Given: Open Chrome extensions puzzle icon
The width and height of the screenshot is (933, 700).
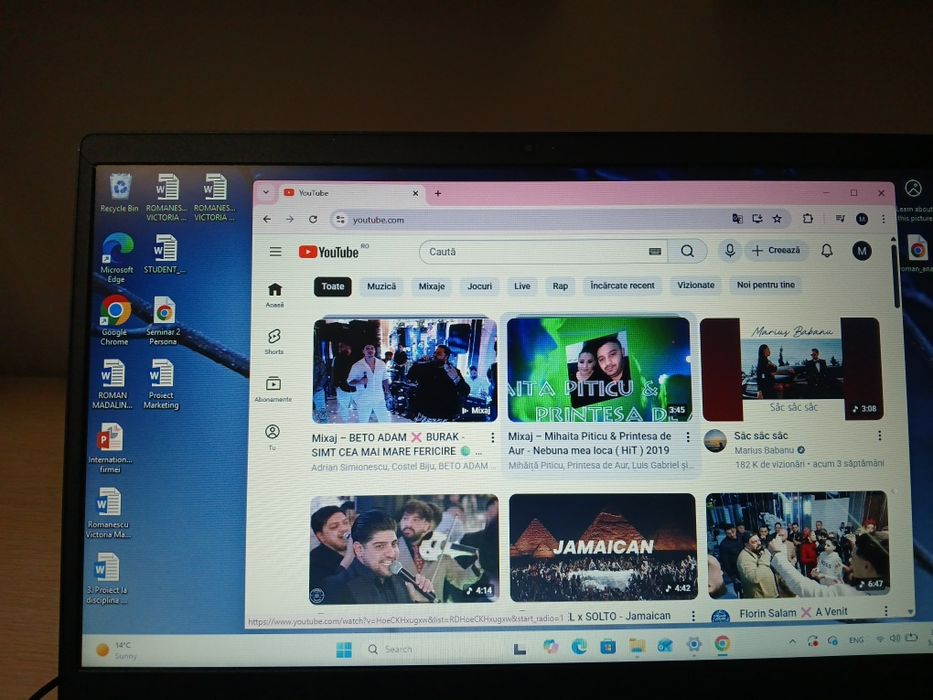Looking at the screenshot, I should pos(807,218).
